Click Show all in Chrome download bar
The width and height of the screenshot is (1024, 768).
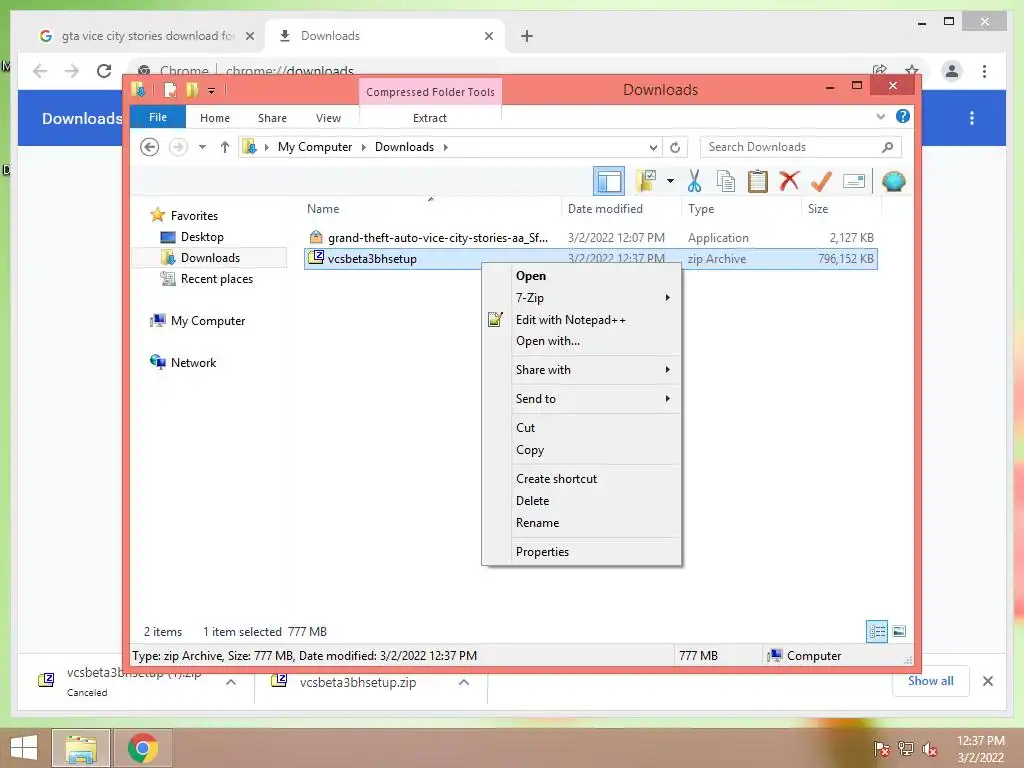pos(931,681)
